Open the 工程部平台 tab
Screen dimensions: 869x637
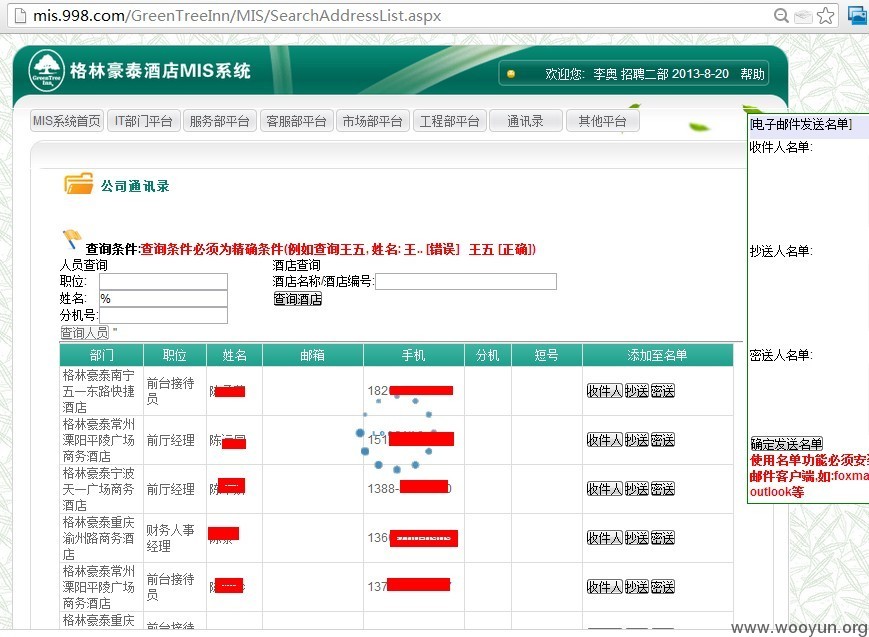[449, 121]
